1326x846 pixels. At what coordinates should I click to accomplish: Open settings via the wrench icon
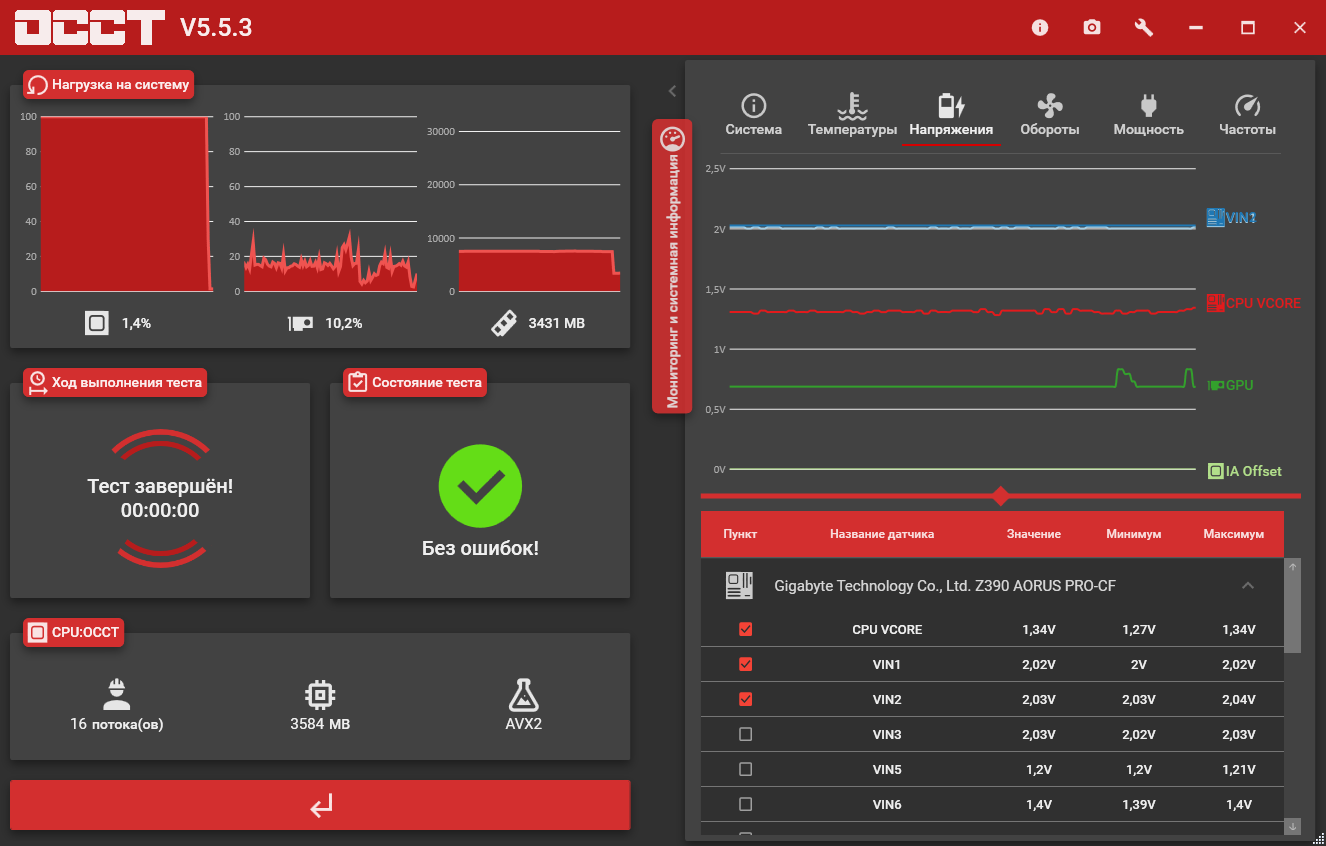1144,28
